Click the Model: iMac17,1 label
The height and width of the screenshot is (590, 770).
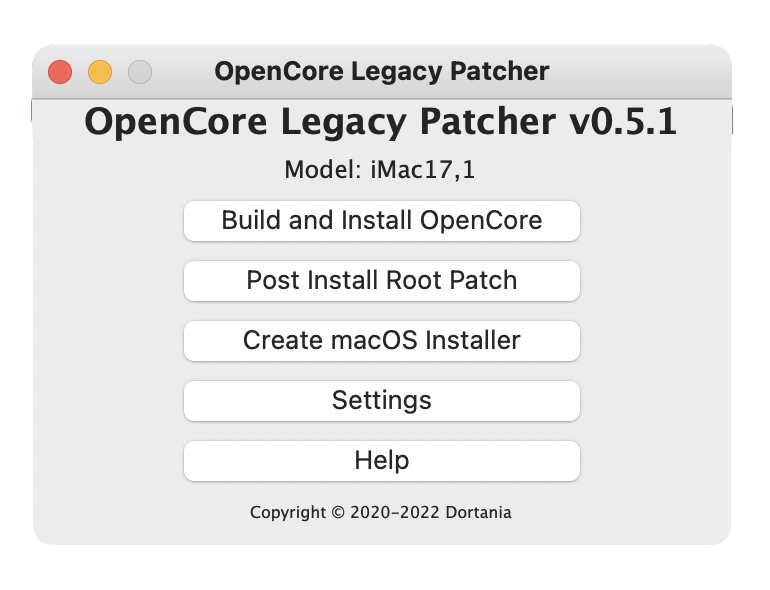380,170
